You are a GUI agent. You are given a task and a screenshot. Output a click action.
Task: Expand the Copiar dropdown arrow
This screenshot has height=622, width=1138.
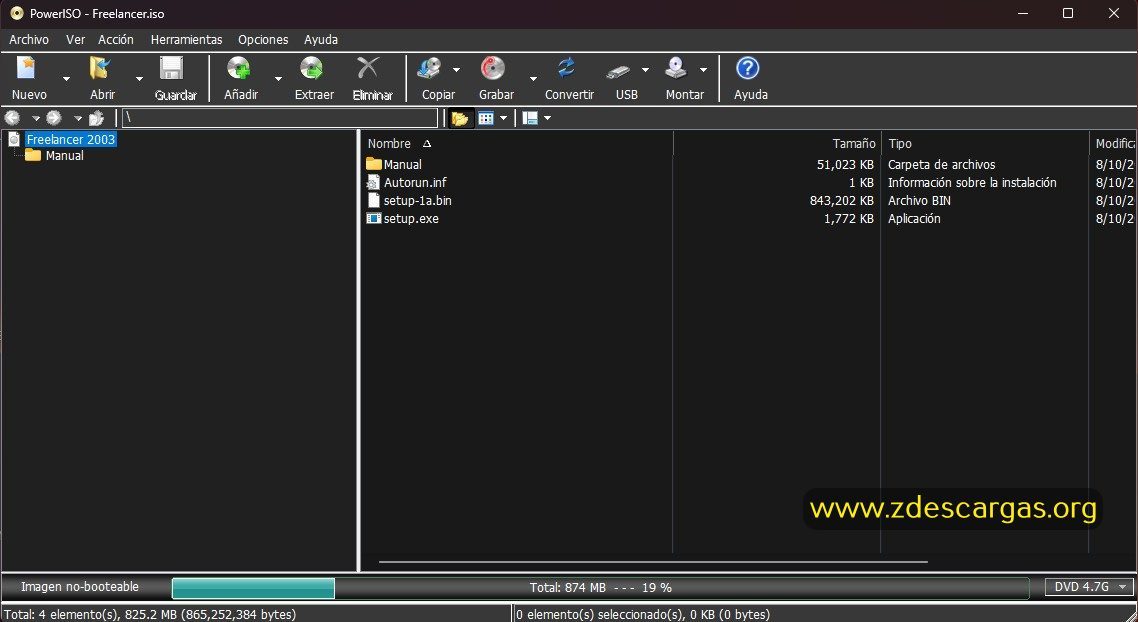[456, 70]
